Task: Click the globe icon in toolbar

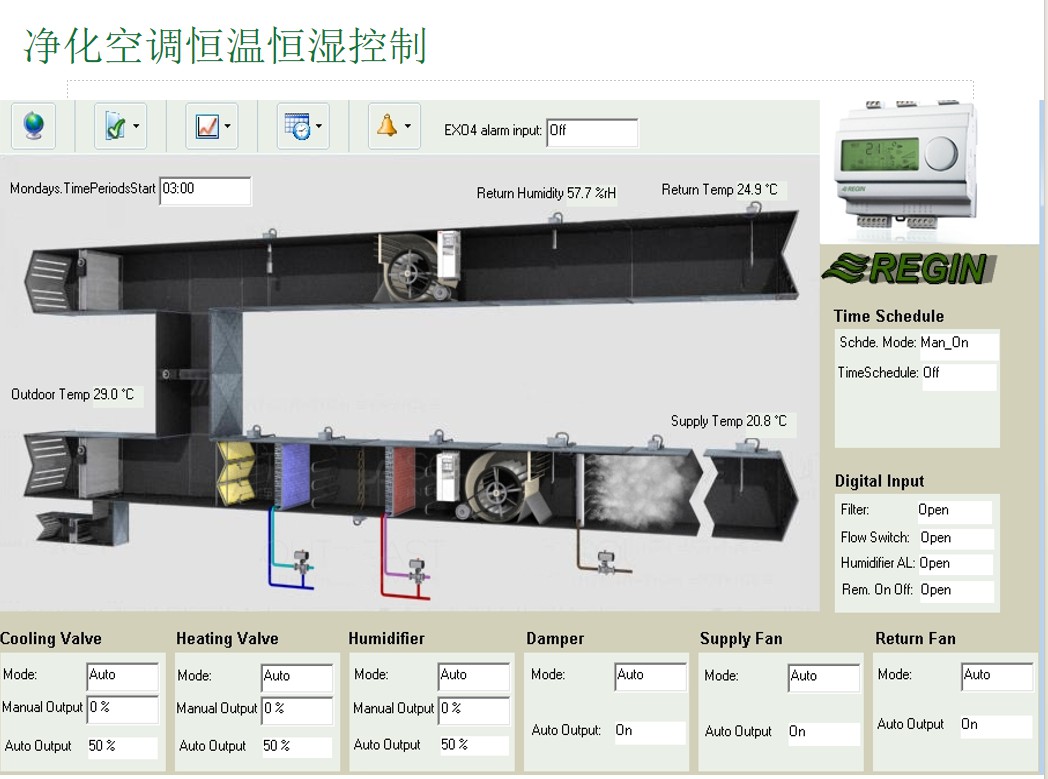Action: click(33, 126)
